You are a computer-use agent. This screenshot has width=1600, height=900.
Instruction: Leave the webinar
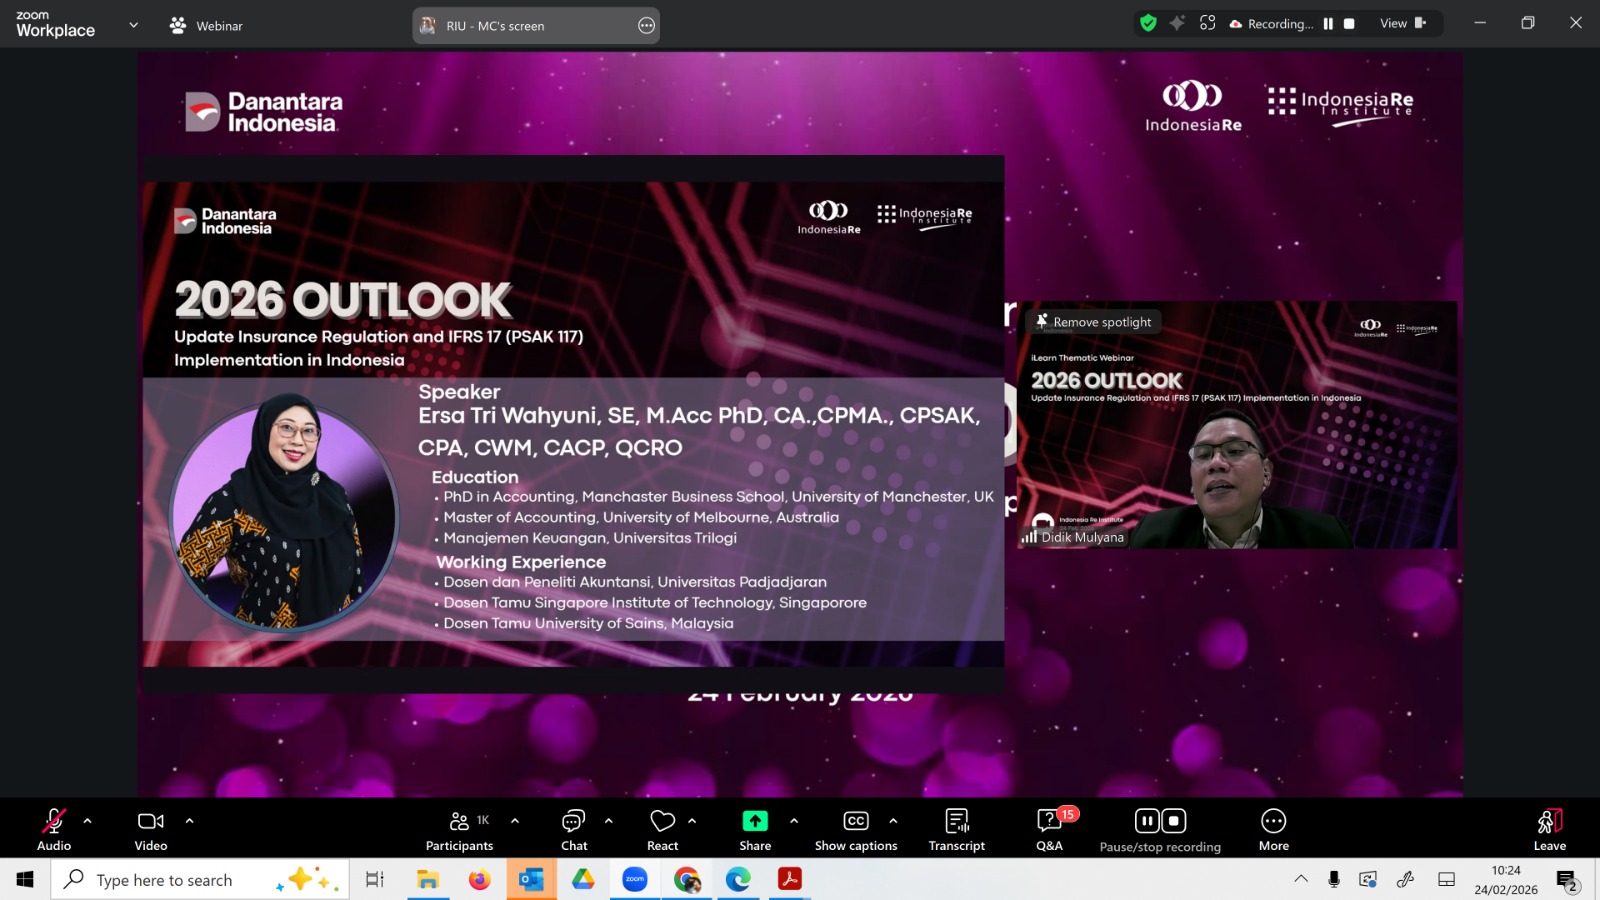pyautogui.click(x=1549, y=829)
